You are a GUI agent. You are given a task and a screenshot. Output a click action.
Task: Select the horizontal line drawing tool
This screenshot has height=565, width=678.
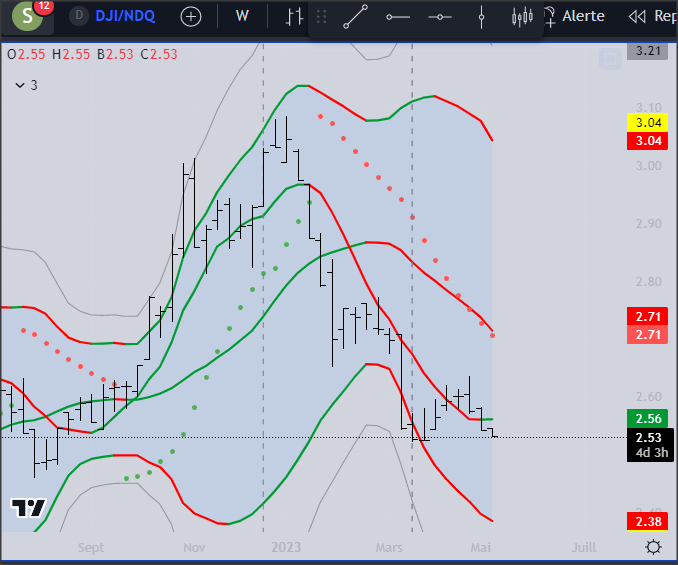440,17
